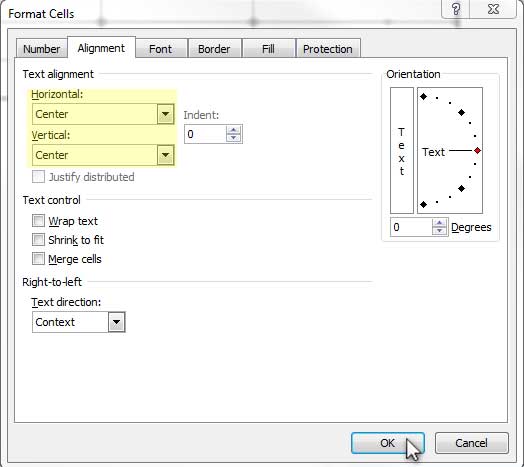Switch to the Number tab
Screen dimensions: 524x467
[41, 49]
